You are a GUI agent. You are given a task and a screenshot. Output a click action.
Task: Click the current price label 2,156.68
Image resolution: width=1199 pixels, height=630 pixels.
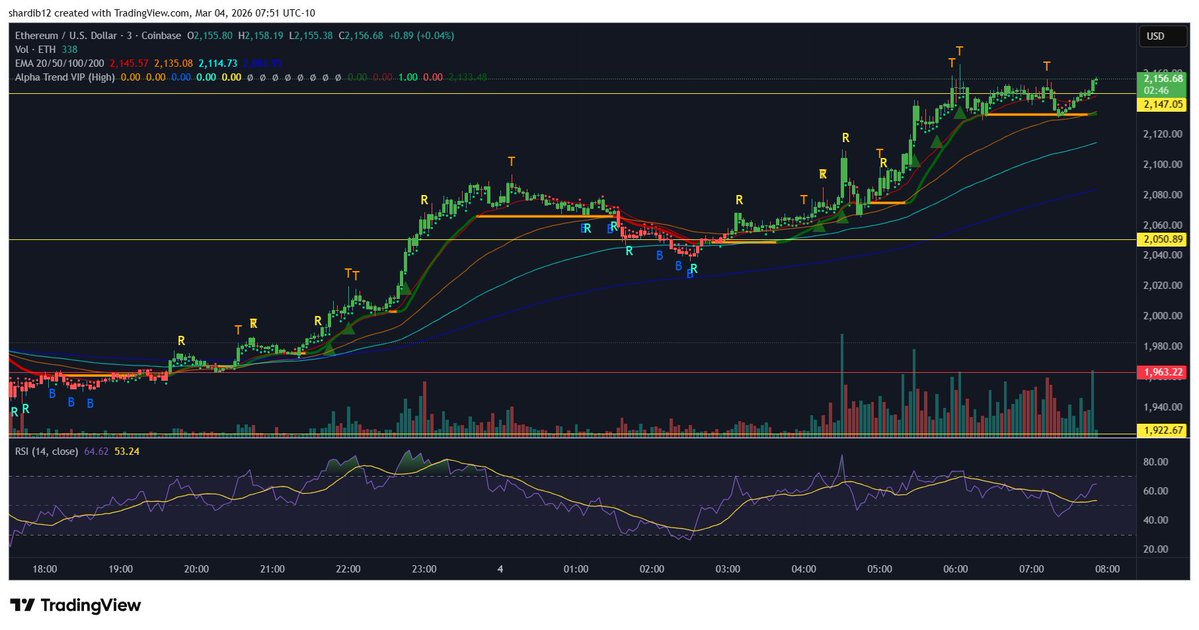click(1163, 78)
